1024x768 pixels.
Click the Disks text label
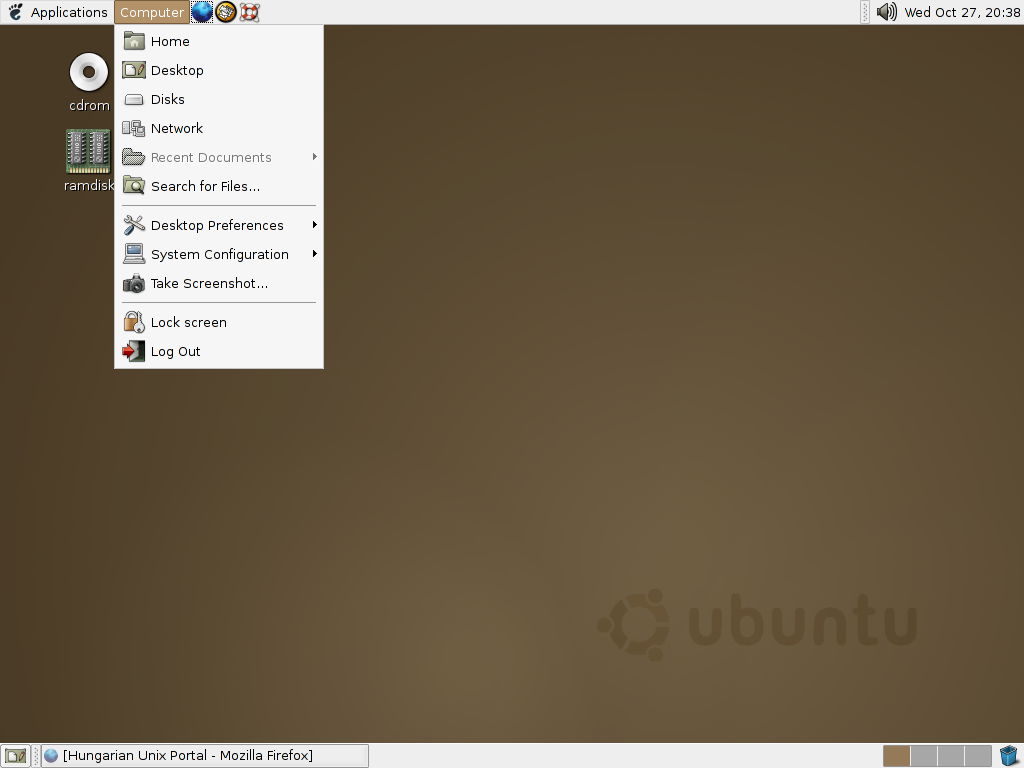point(167,99)
